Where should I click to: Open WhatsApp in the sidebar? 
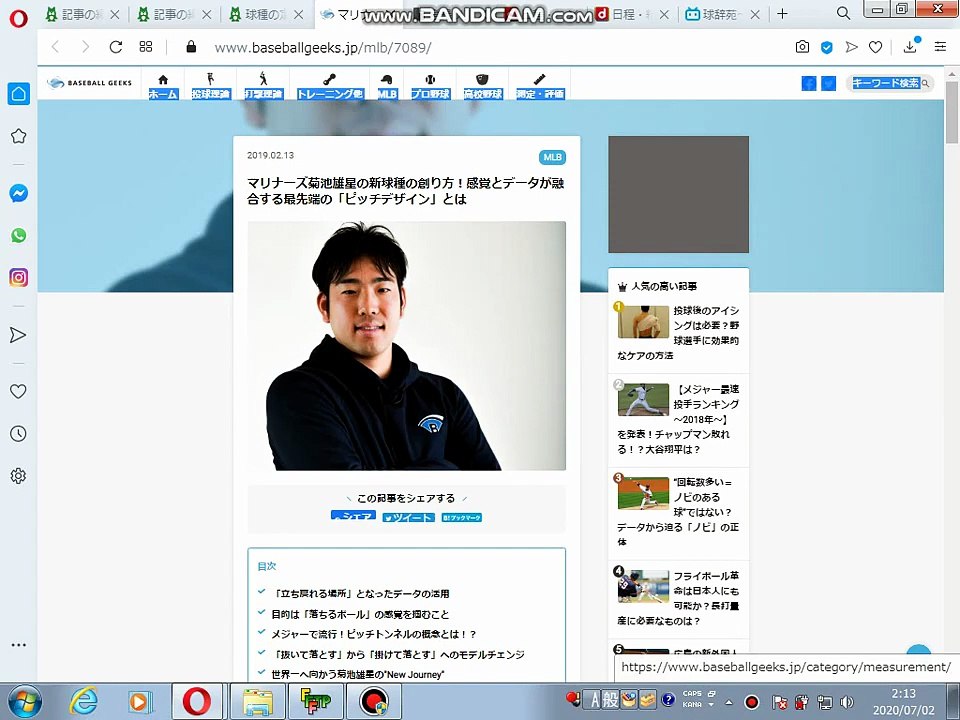click(x=18, y=235)
